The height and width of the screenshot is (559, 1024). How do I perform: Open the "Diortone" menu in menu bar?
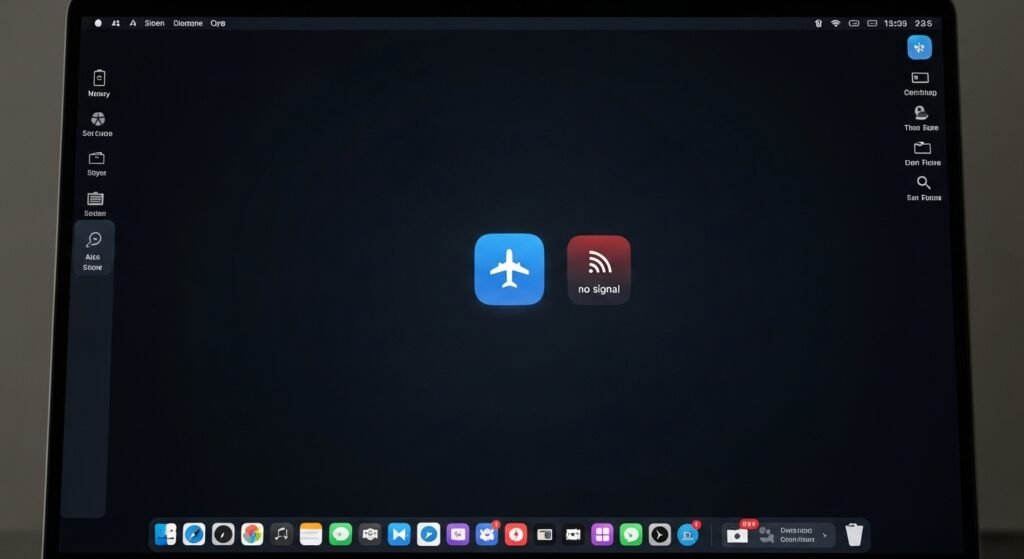[x=187, y=22]
